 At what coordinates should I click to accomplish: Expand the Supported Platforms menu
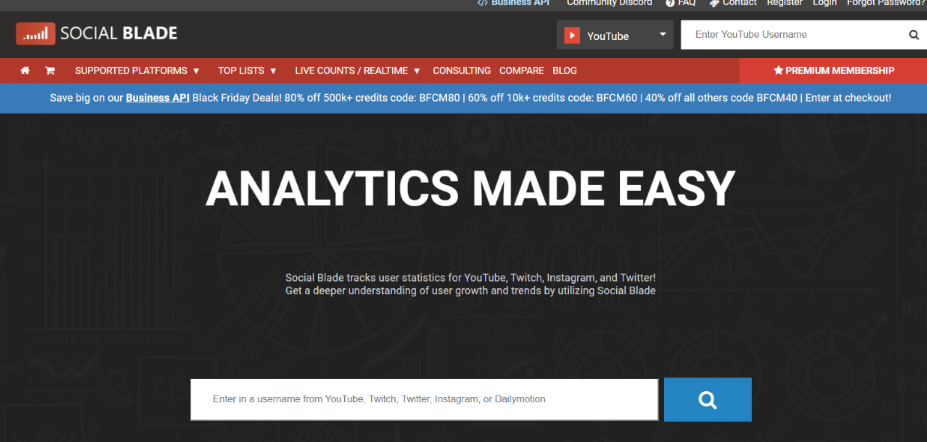coord(137,71)
